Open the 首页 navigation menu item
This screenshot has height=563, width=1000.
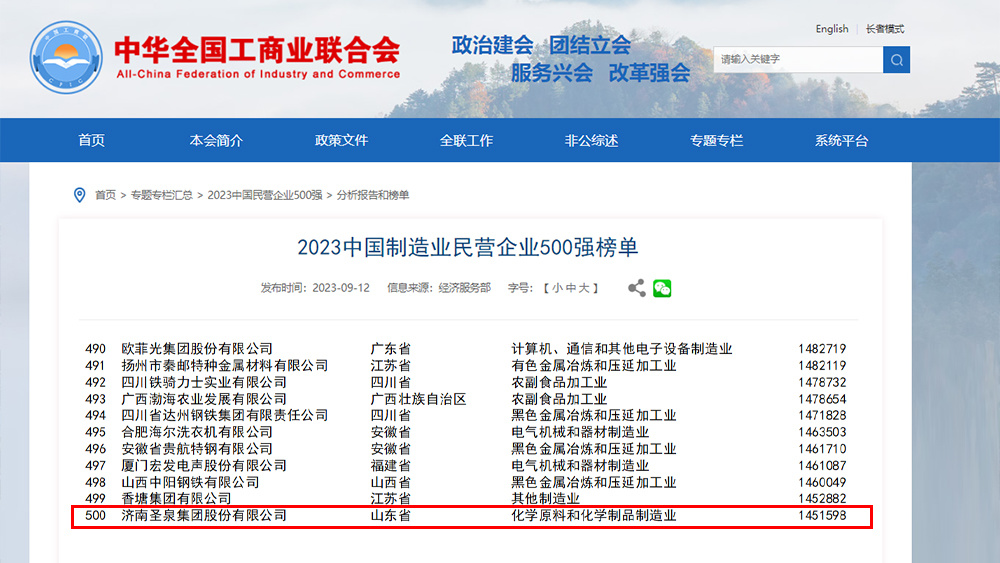click(91, 141)
